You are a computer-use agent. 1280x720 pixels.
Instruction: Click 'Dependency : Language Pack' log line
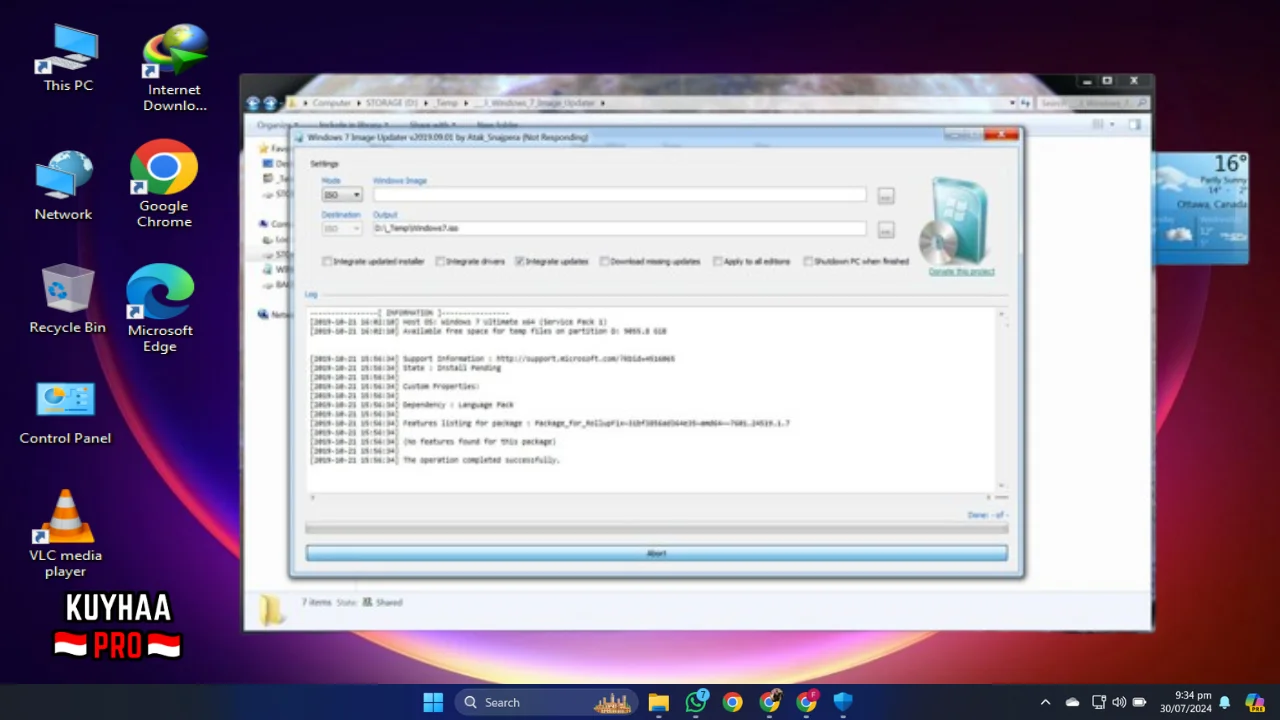click(x=458, y=405)
